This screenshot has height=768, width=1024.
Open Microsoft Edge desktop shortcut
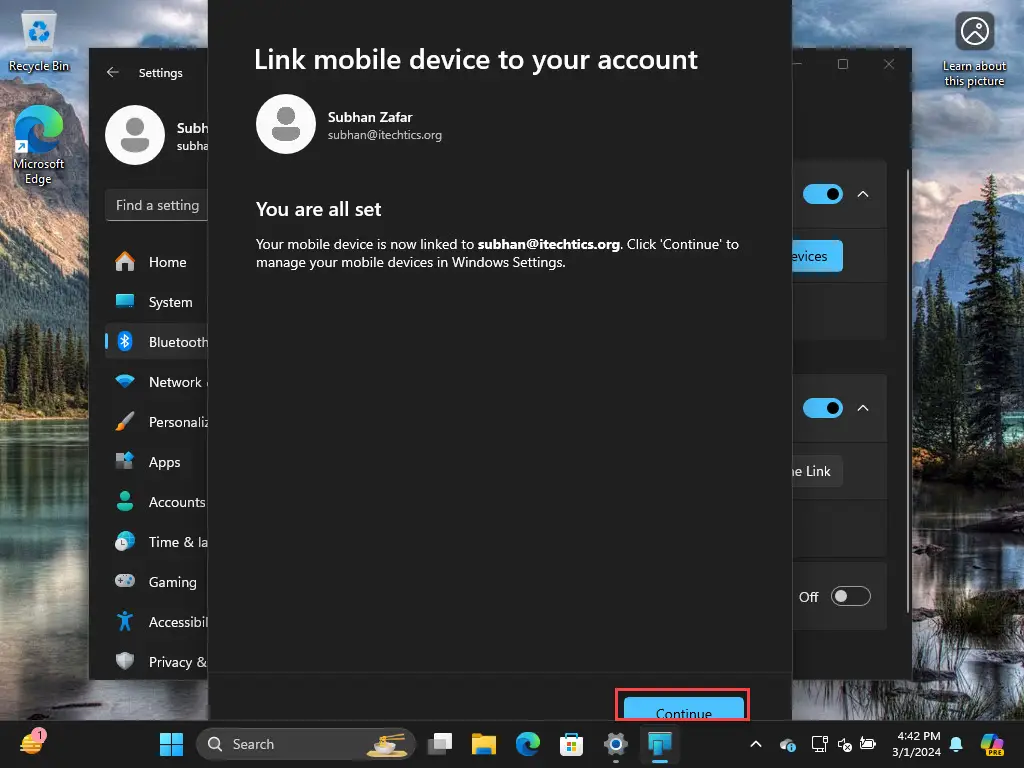point(39,145)
